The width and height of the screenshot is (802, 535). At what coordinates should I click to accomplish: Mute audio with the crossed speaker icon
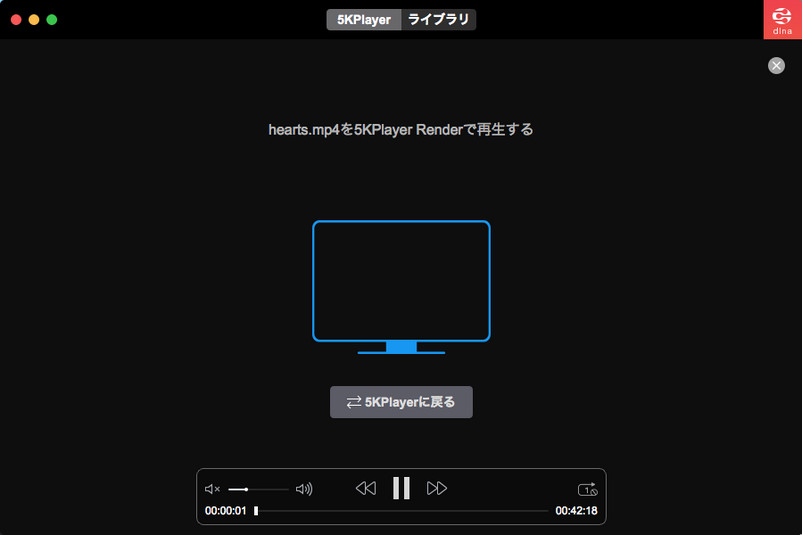pos(212,489)
